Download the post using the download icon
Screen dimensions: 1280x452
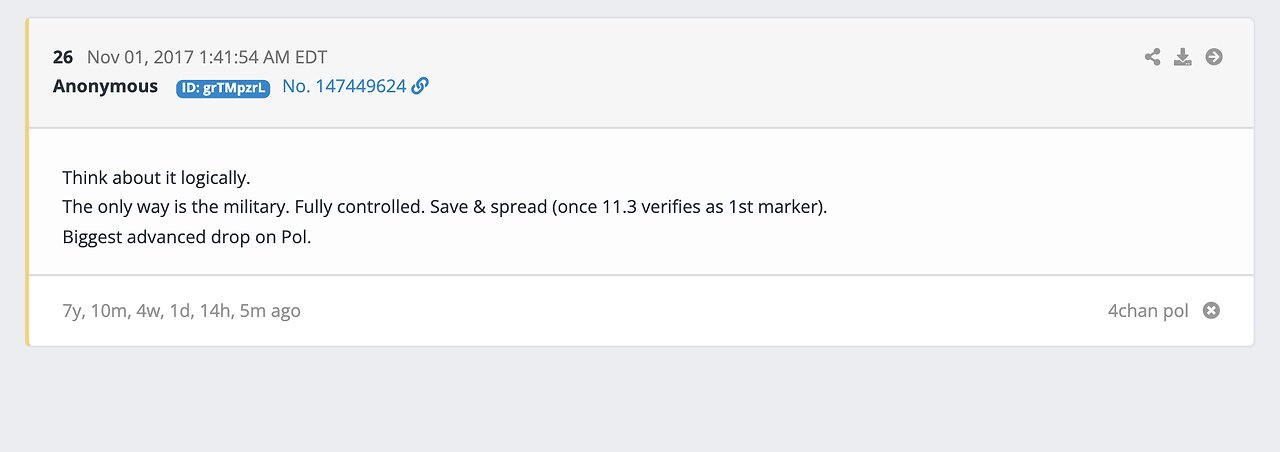[1183, 57]
